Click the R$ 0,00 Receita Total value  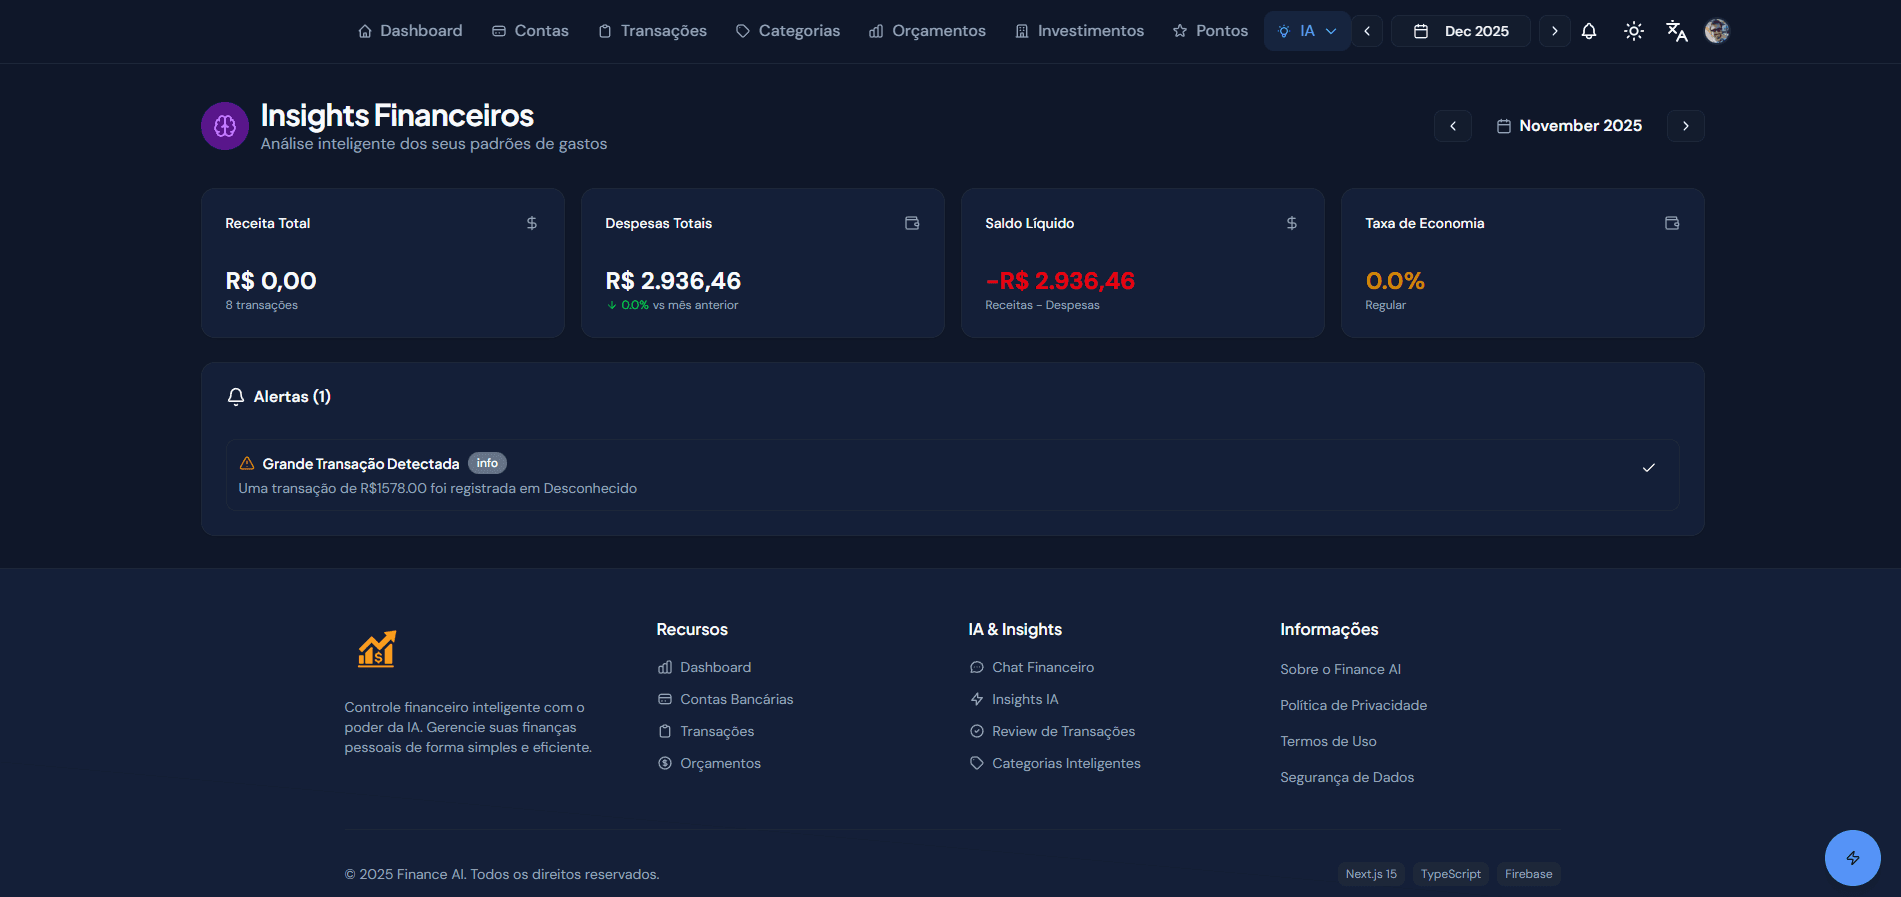(271, 281)
